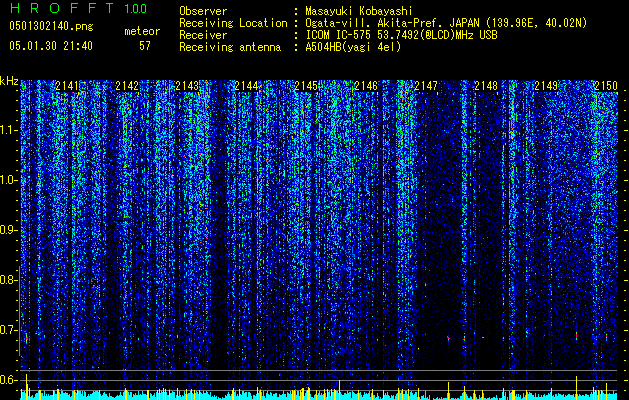Click the 0.8 frequency axis label
The width and height of the screenshot is (629, 400).
coord(8,280)
